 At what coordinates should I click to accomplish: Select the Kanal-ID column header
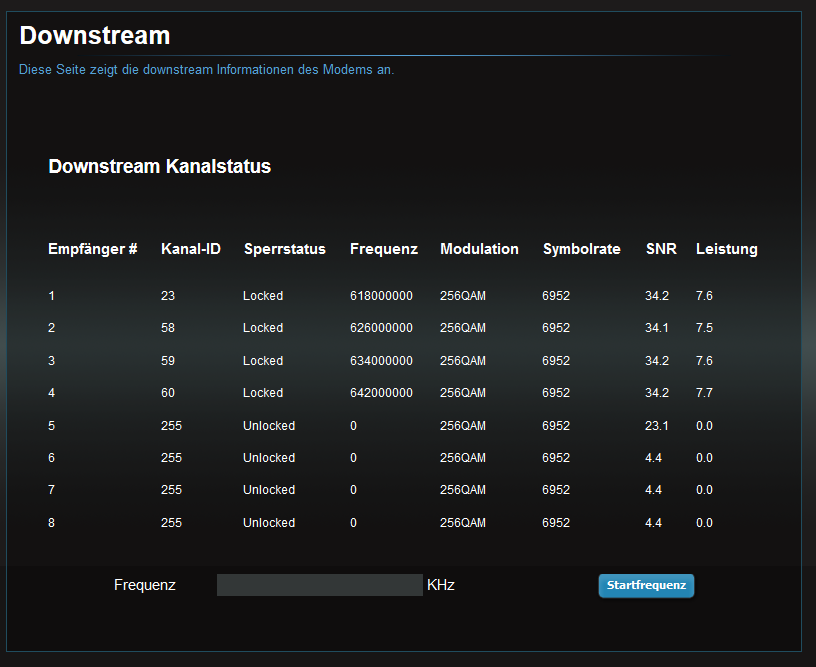pos(190,249)
